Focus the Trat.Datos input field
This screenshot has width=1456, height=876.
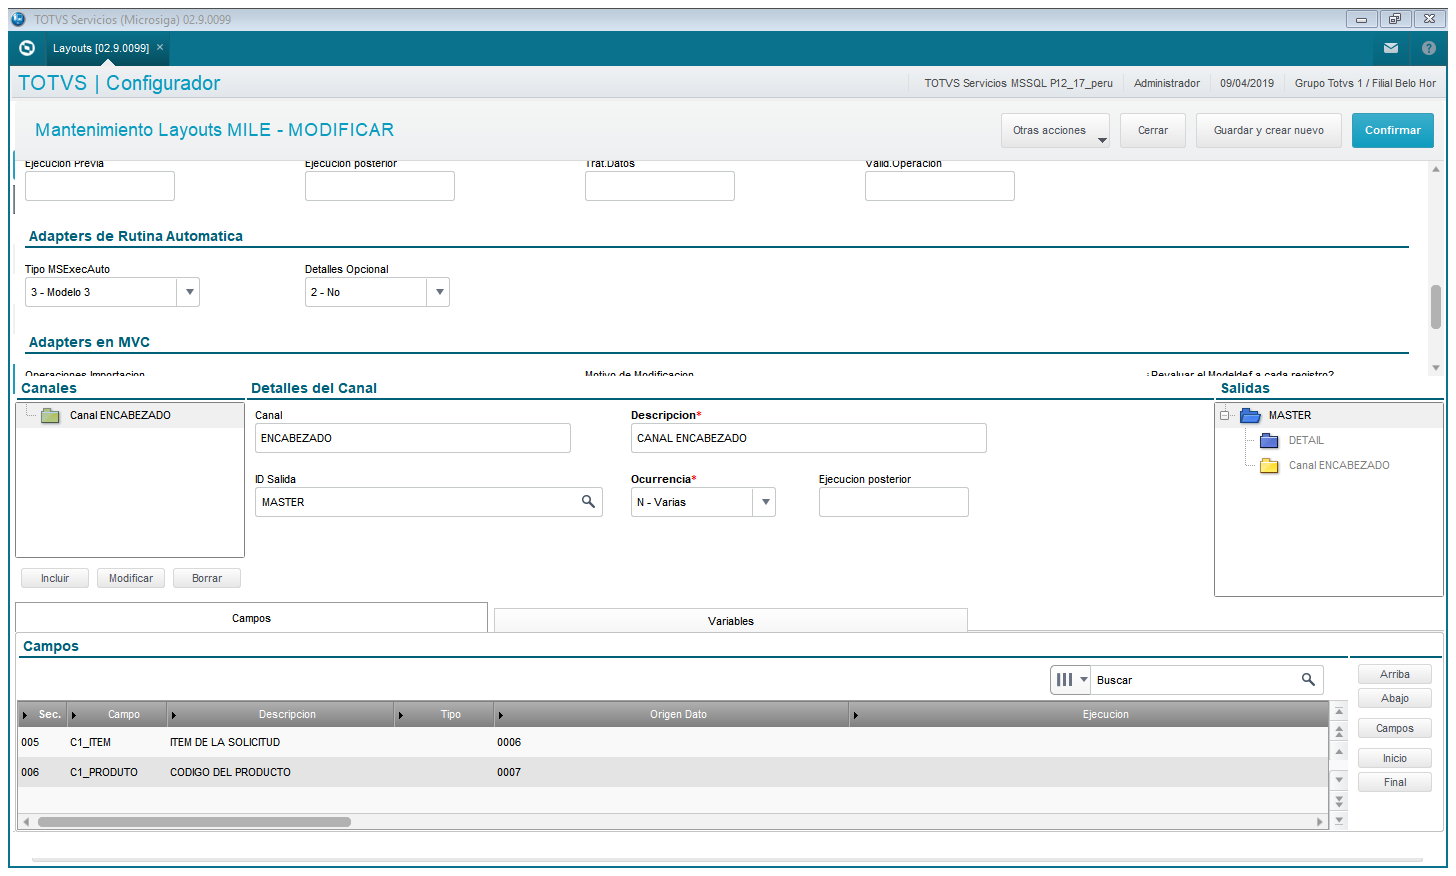point(660,186)
